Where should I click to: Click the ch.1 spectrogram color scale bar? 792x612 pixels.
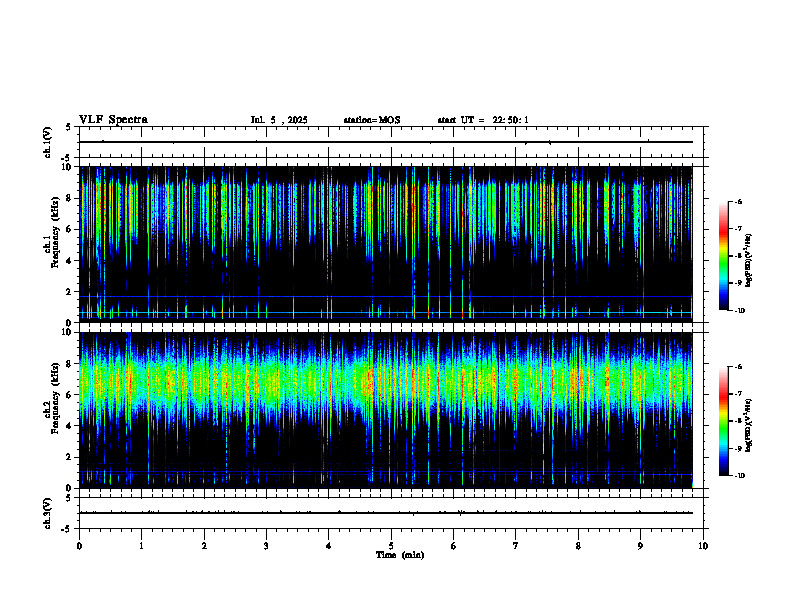(724, 256)
